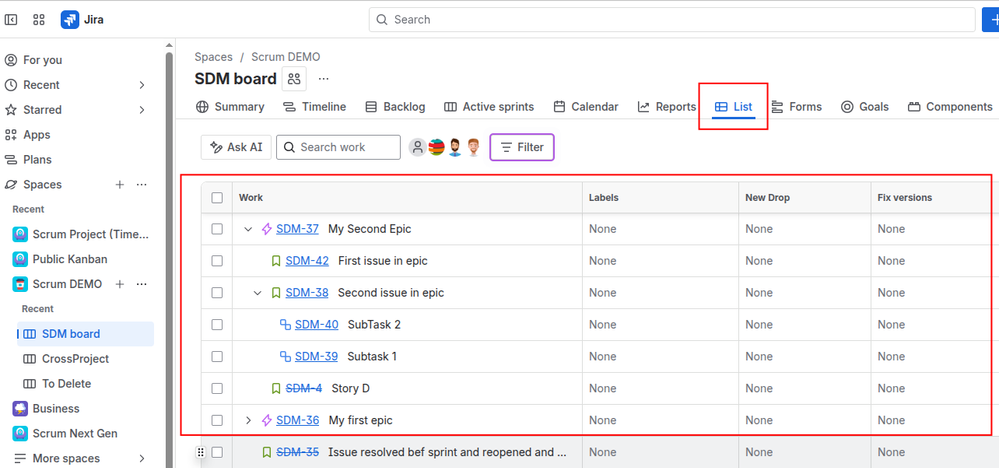The height and width of the screenshot is (468, 999).
Task: Click the Search work input field
Action: point(338,147)
